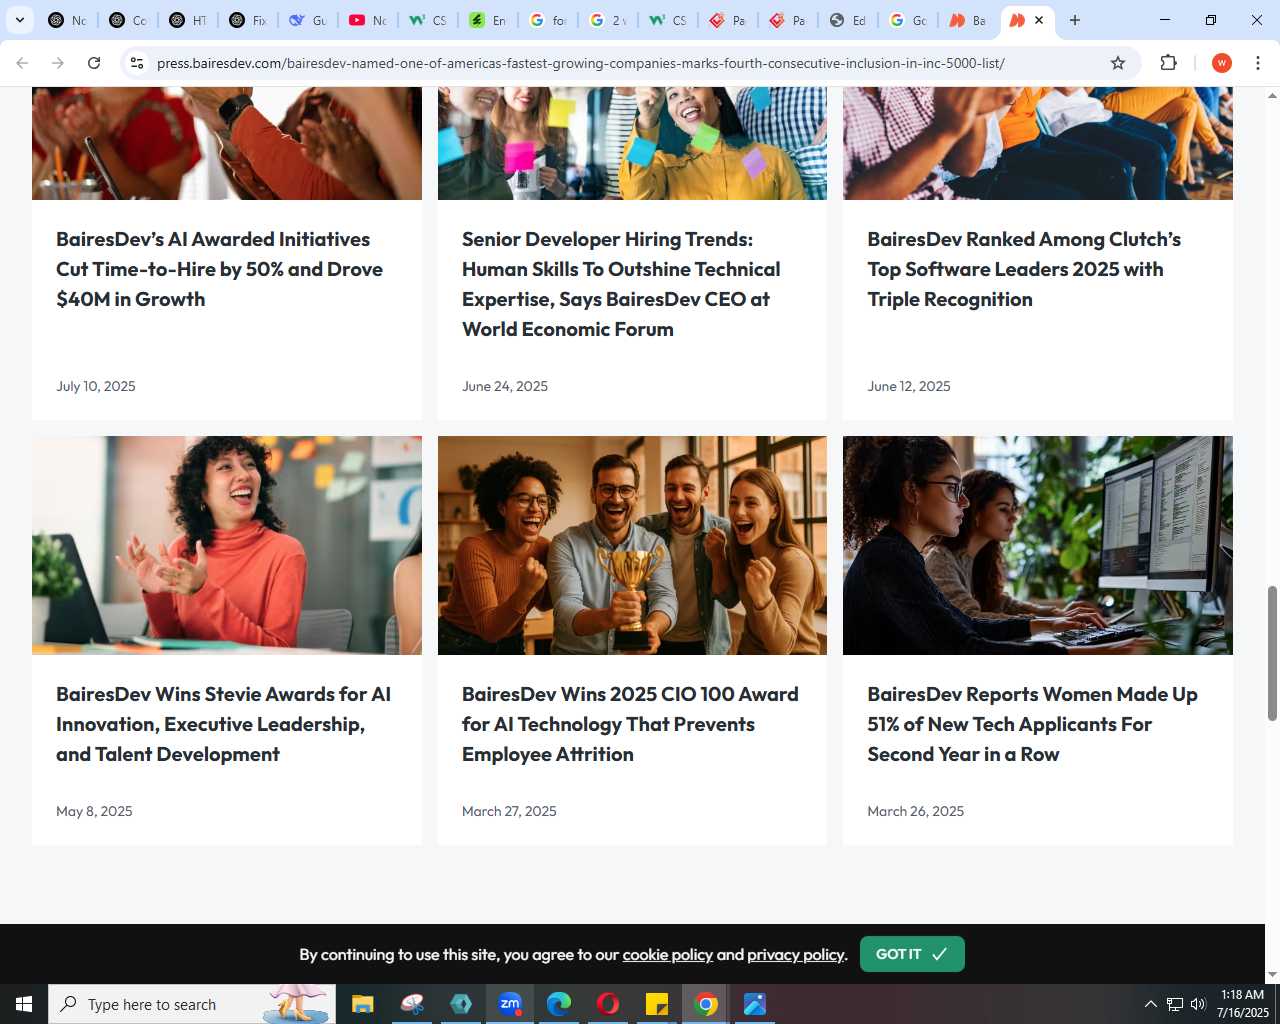Click the Chrome icon in the taskbar

706,1004
